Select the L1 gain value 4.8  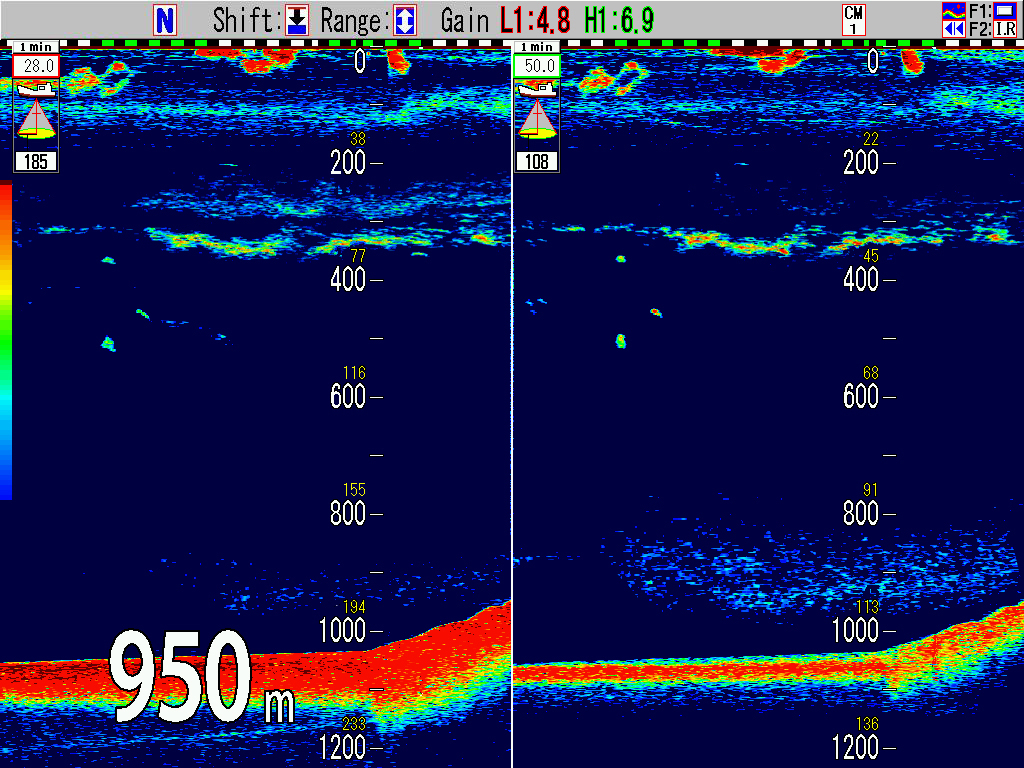coord(535,21)
